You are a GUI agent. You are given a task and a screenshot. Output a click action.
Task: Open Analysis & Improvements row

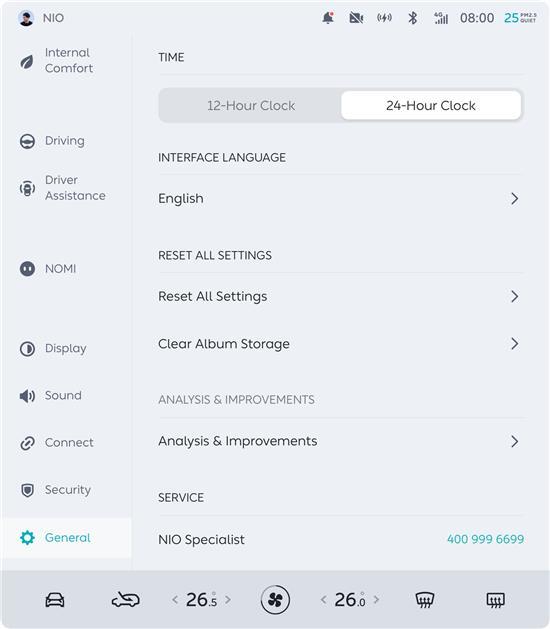(341, 441)
